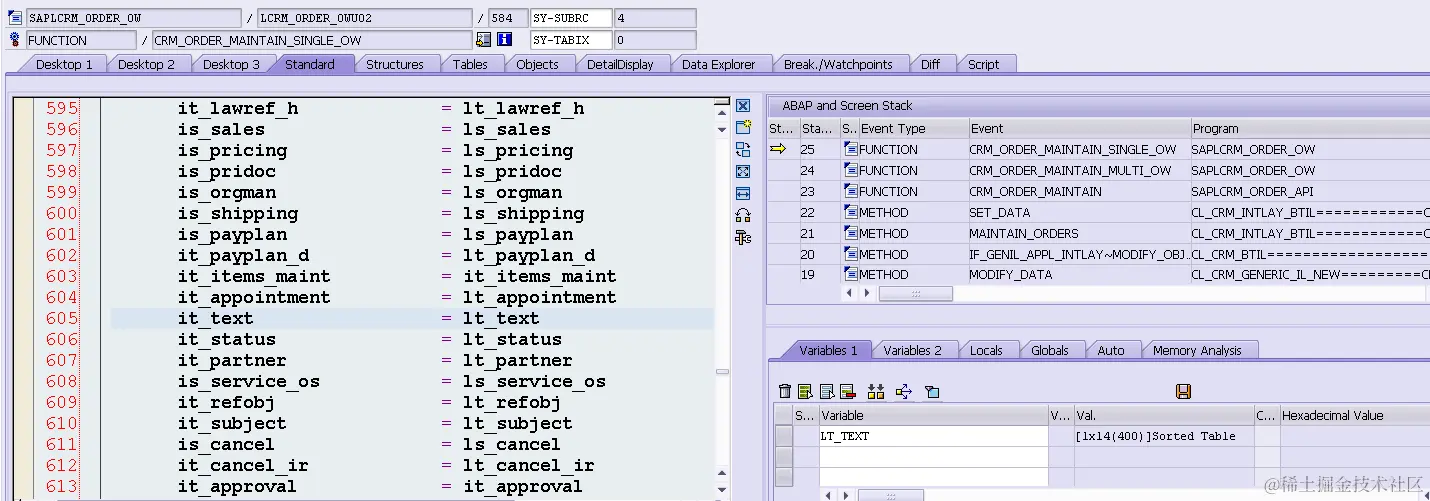Screen dimensions: 1430x501
Task: Click the gear icon beside the FUNCTION field
Action: (15, 40)
